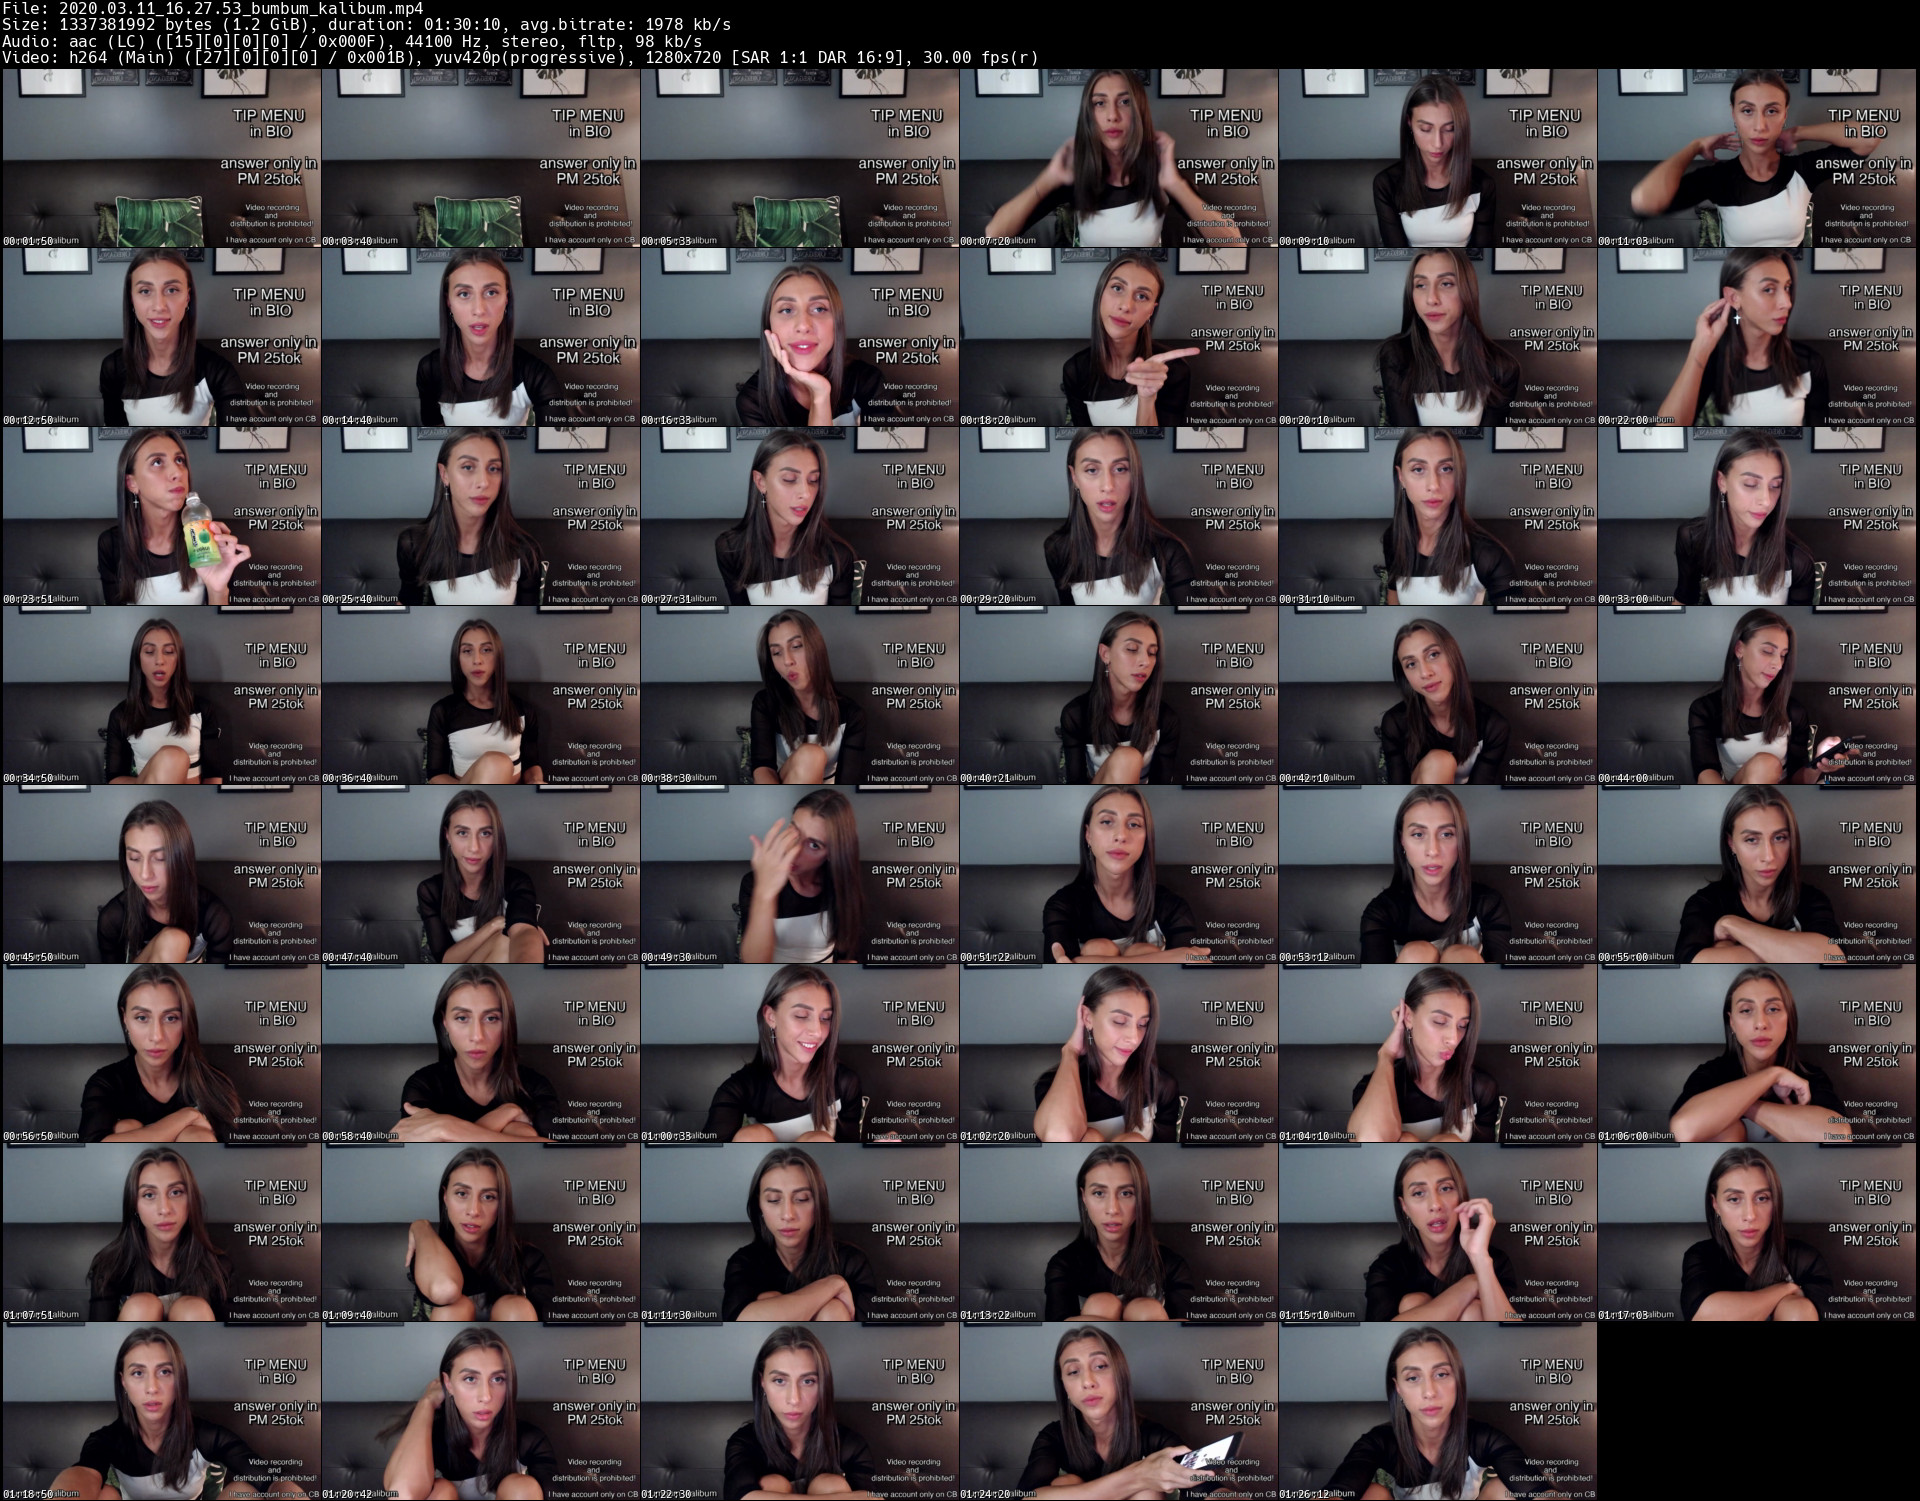Click the file name line in the header
The height and width of the screenshot is (1501, 1920).
point(212,9)
